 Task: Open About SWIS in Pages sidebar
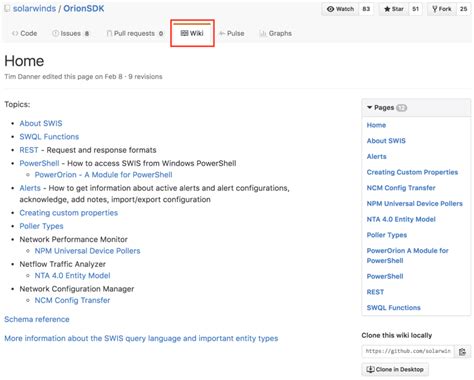point(386,141)
